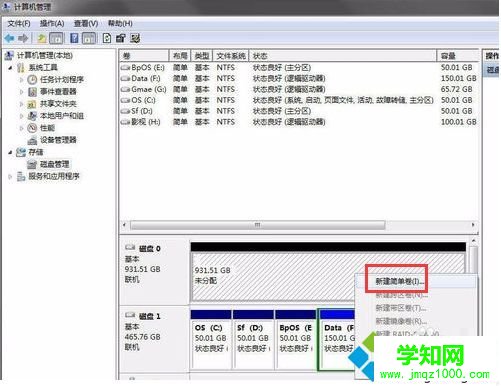Select the Sf (D:) volume row
This screenshot has height=386, width=501.
click(299, 111)
